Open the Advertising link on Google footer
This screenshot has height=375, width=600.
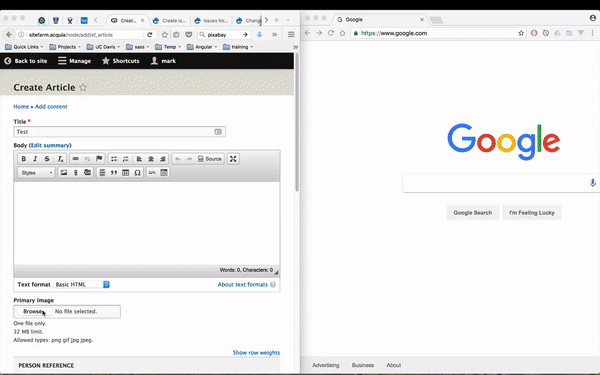tap(326, 365)
